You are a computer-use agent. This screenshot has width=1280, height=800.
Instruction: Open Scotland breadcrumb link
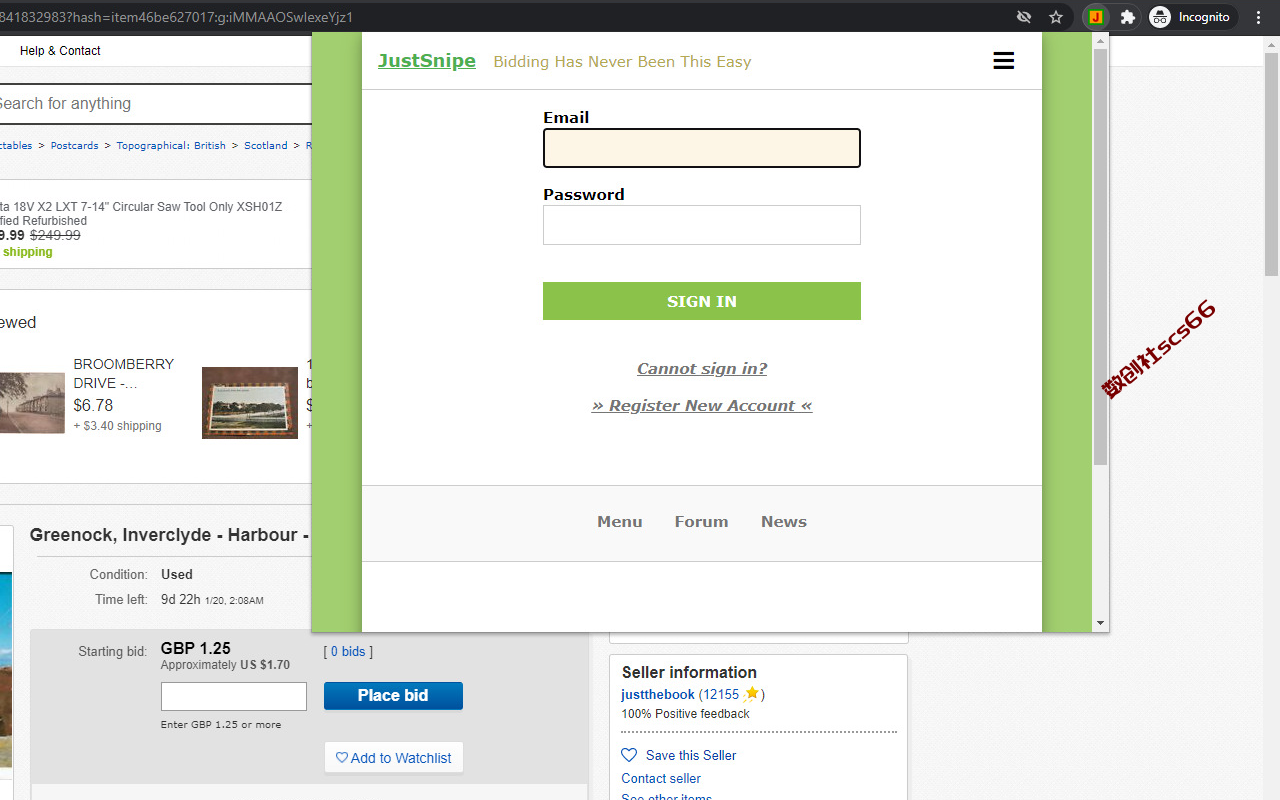[266, 146]
